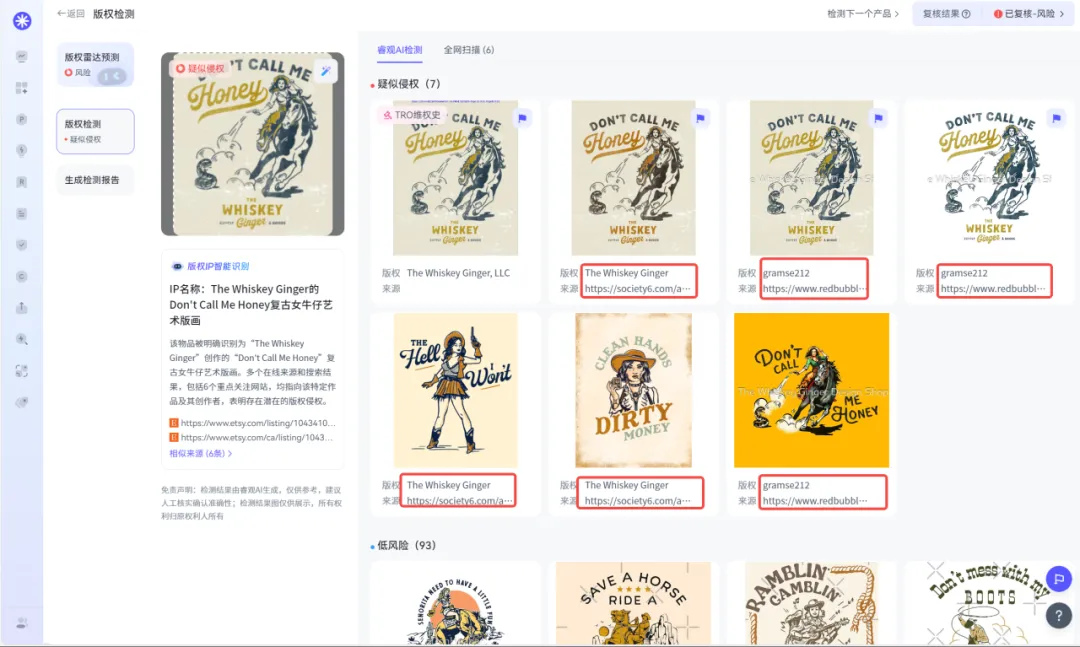Viewport: 1080px width, 647px height.
Task: Click The Whiskey Ginger, LLC copyright text
Action: click(x=458, y=273)
